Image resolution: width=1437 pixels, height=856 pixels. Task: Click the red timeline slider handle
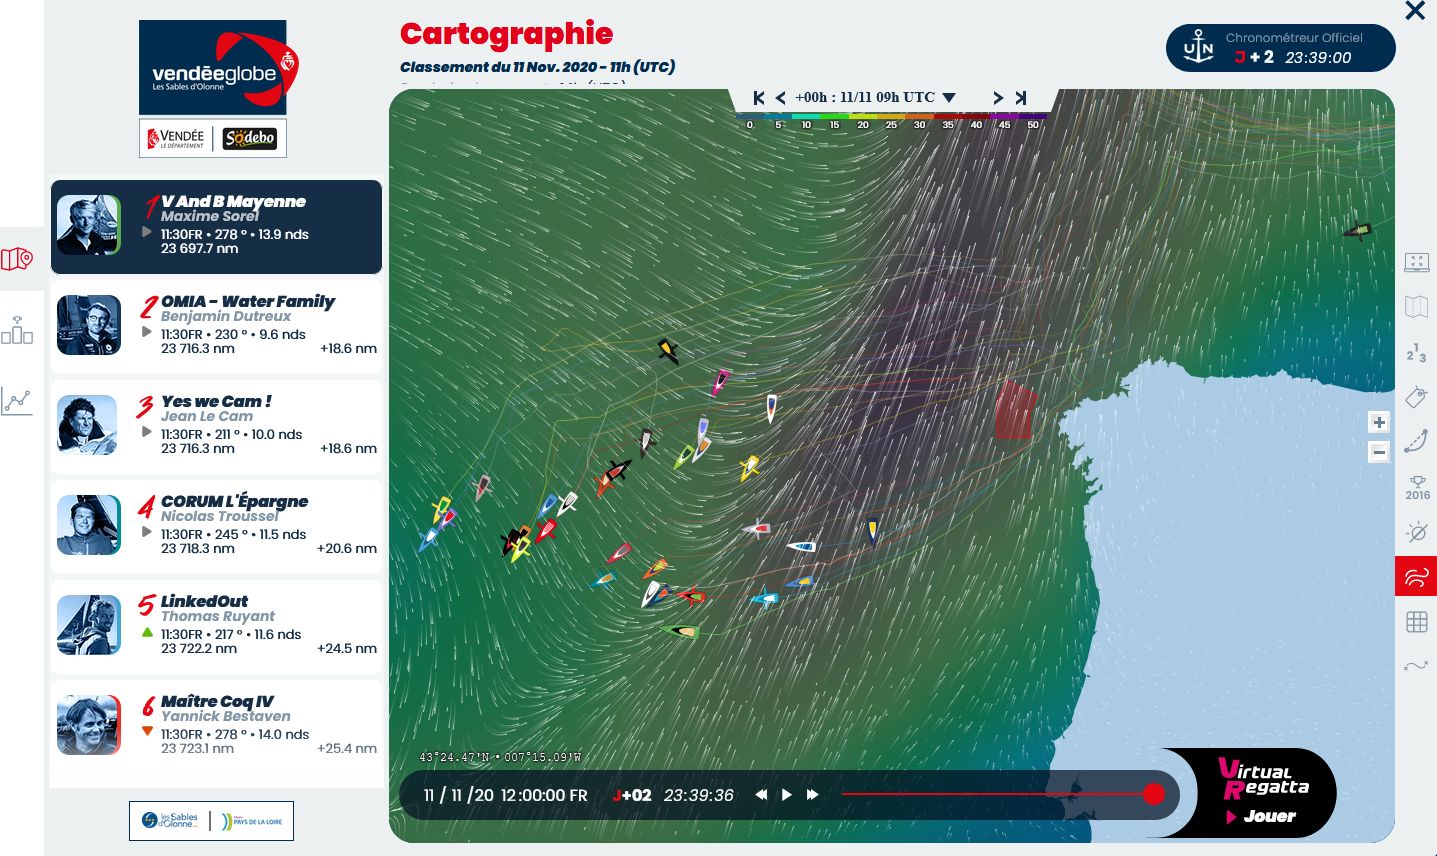point(1154,794)
